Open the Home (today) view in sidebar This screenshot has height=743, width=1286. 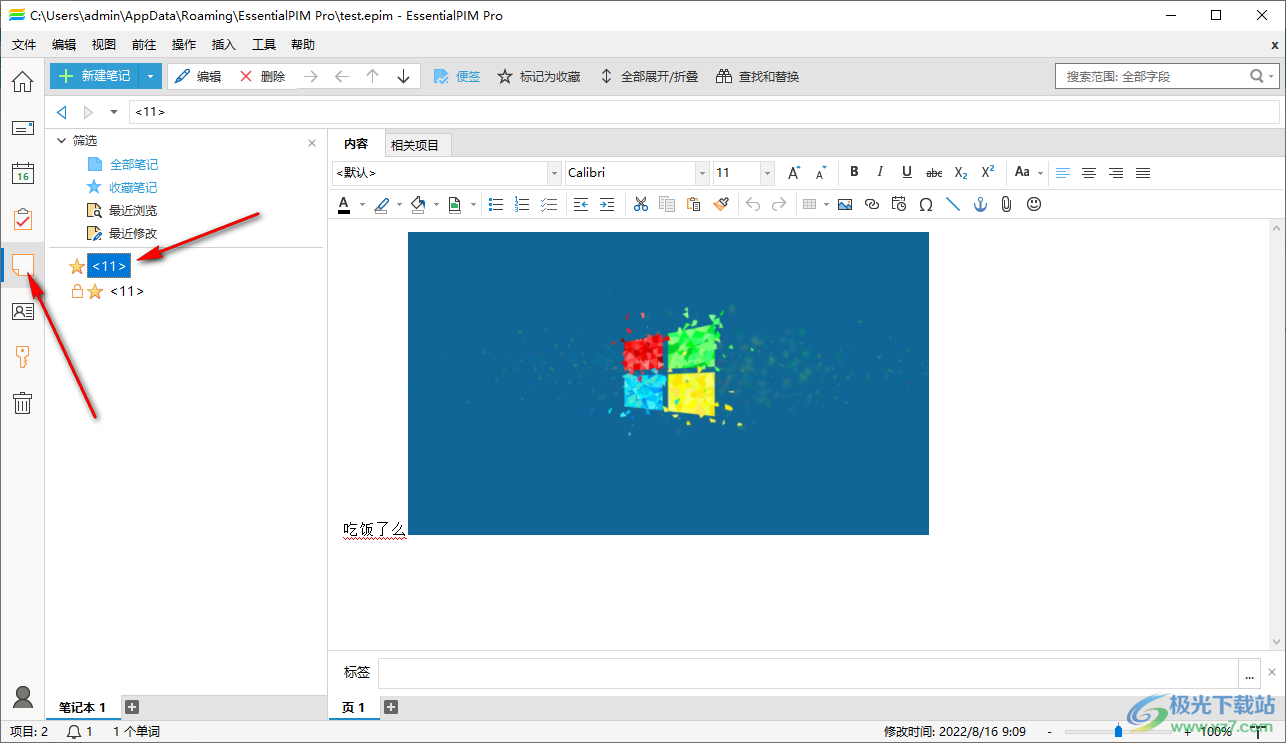click(x=22, y=82)
